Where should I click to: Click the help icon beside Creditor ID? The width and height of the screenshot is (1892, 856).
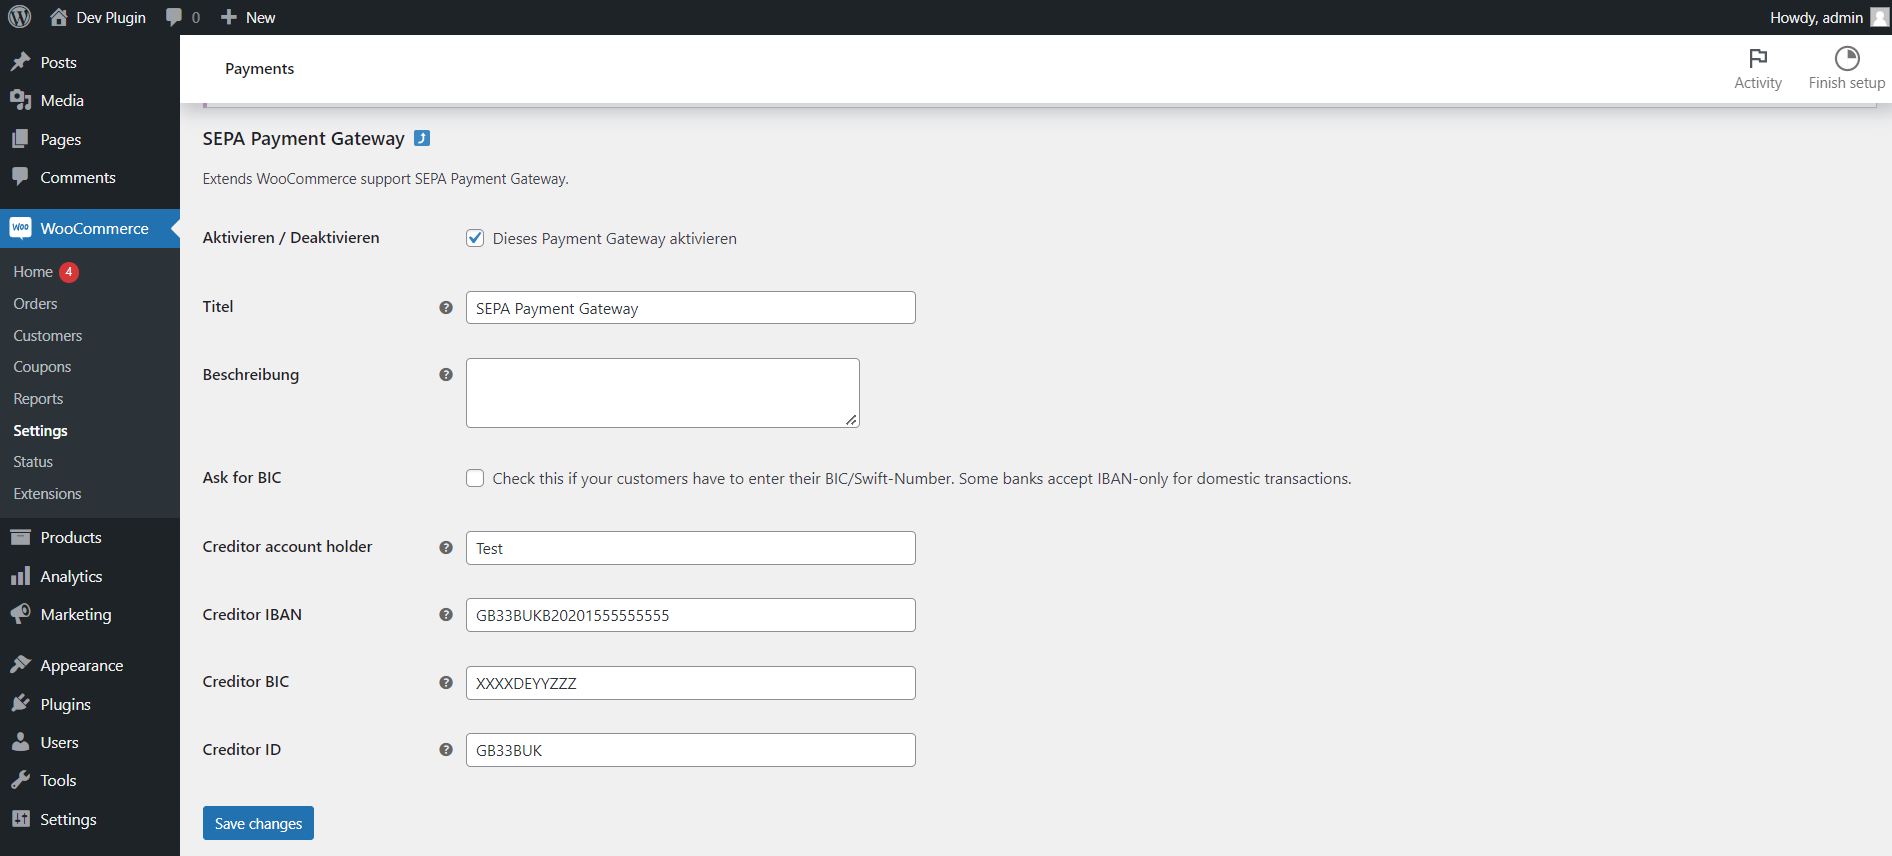point(446,750)
